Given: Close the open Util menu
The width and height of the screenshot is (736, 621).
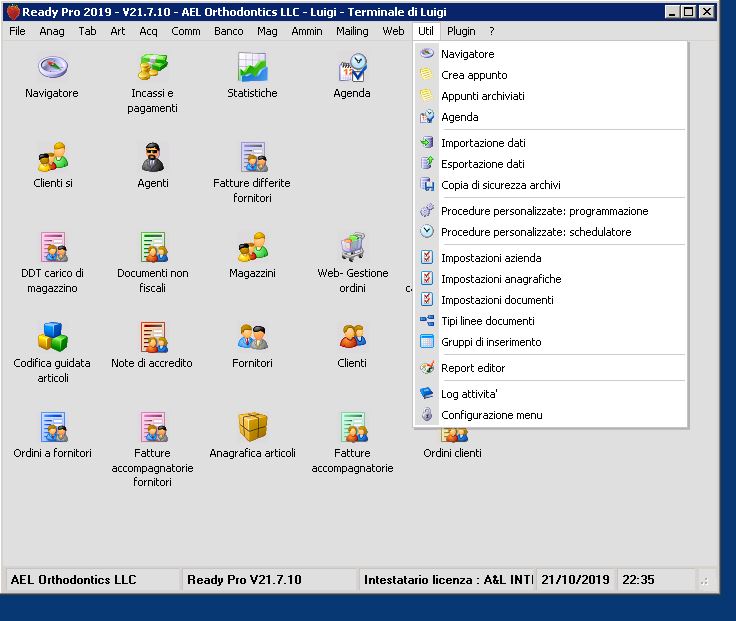Looking at the screenshot, I should click(x=426, y=31).
